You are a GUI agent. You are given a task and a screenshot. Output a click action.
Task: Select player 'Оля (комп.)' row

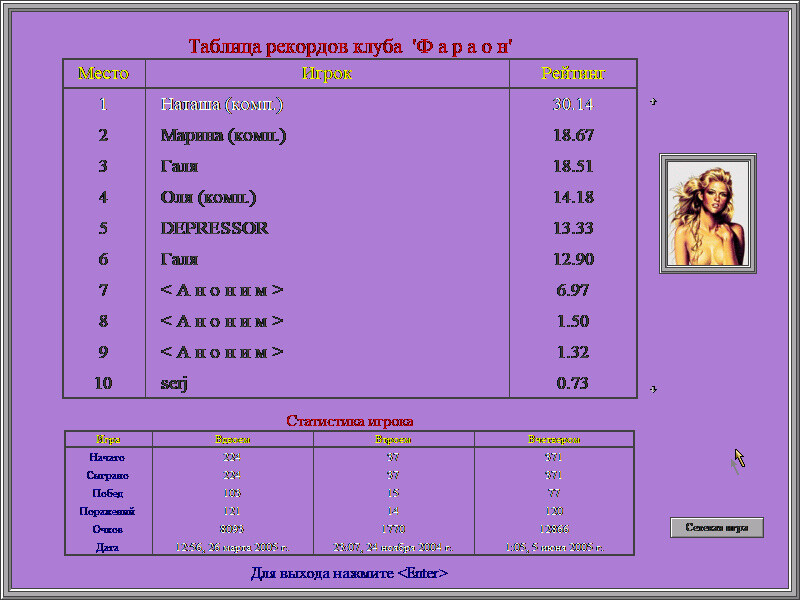point(208,197)
